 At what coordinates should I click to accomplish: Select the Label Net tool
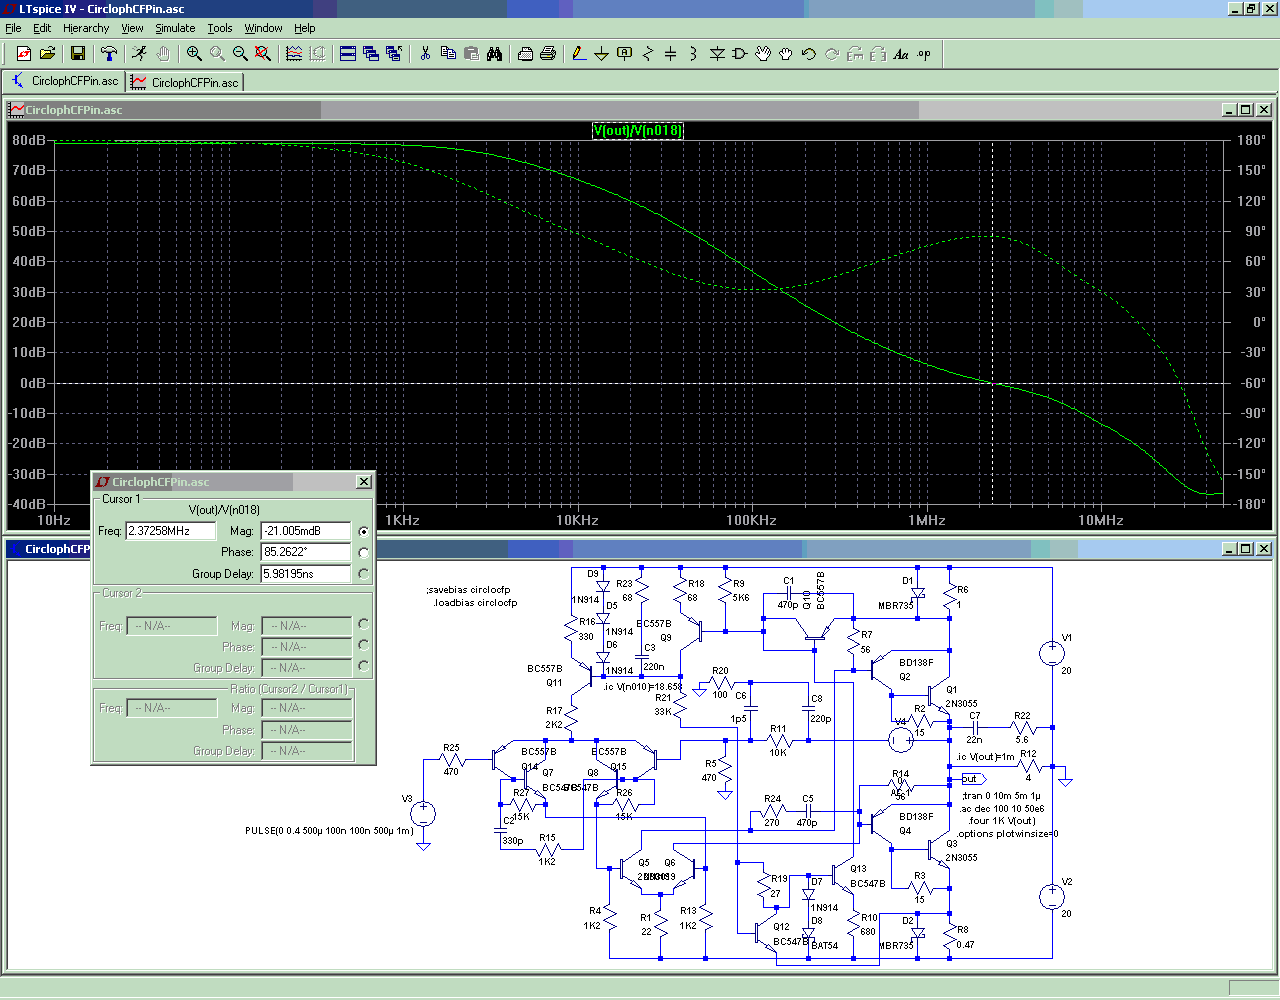[625, 54]
